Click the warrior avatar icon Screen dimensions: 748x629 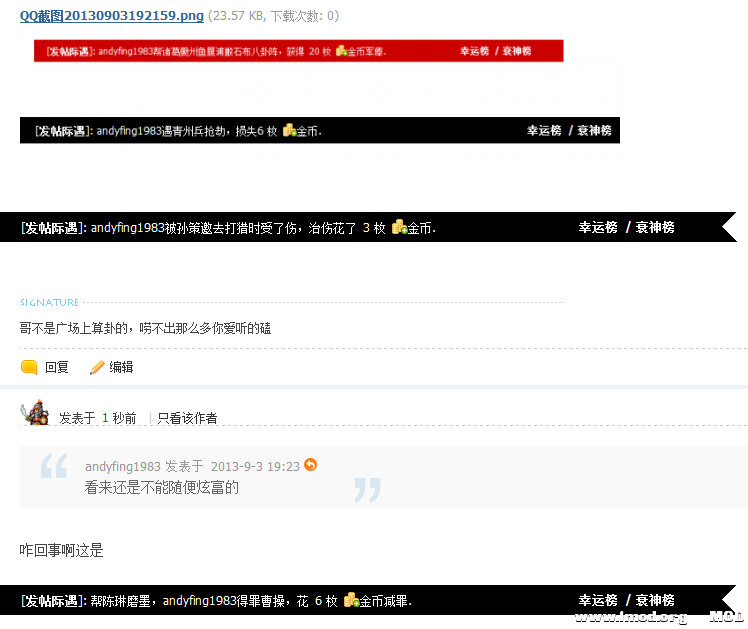pos(35,412)
